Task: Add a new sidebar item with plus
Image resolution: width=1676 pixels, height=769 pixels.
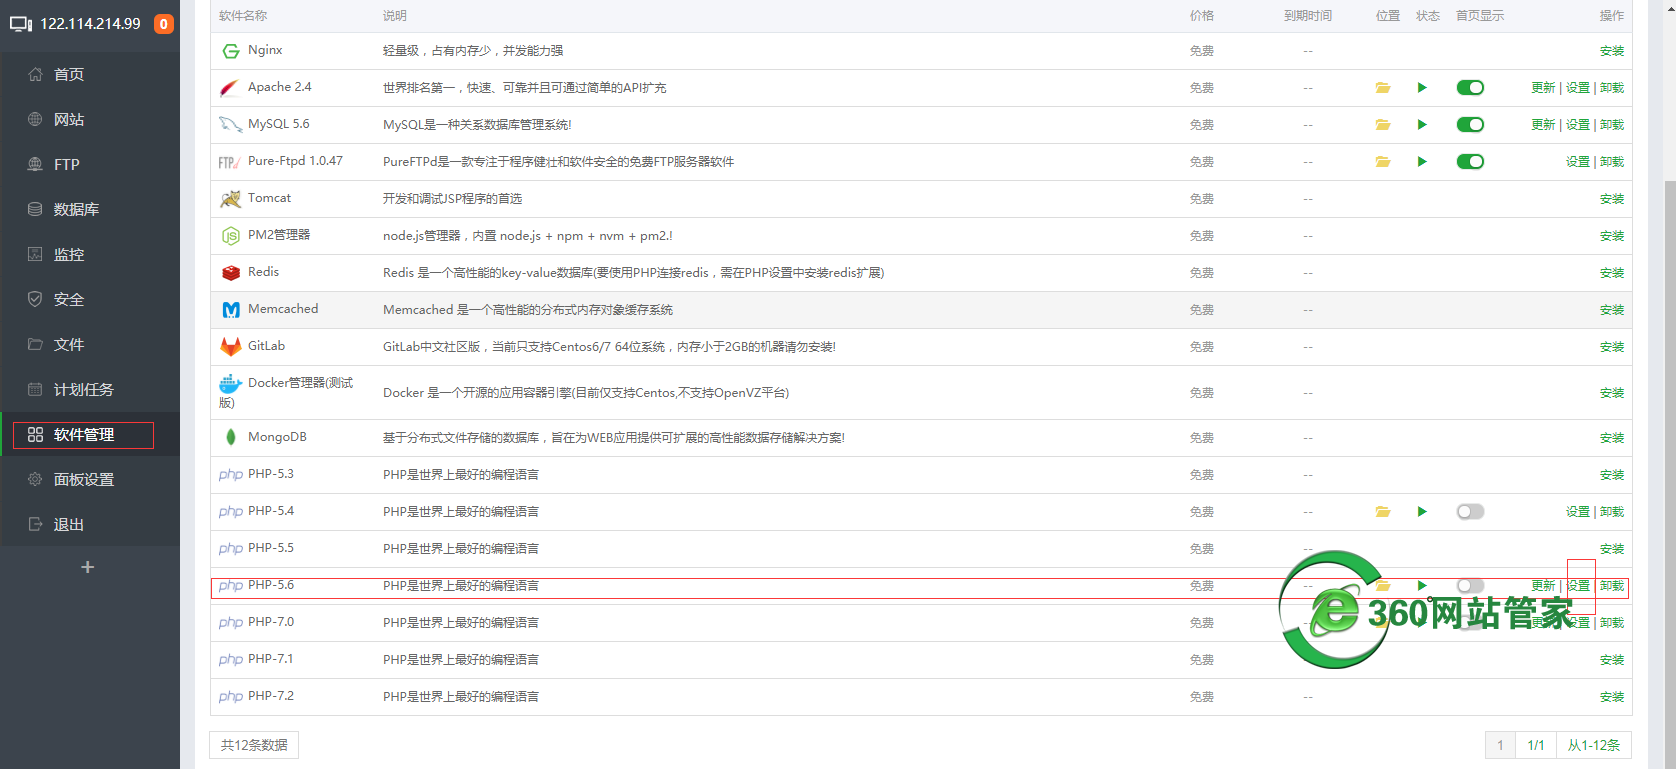Action: click(x=88, y=567)
